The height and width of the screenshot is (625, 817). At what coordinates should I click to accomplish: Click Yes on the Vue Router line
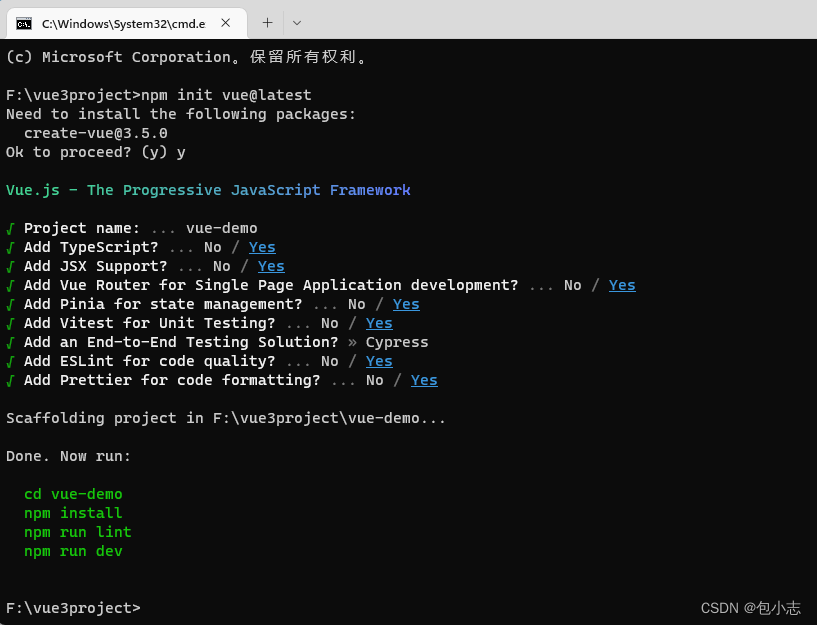[x=622, y=285]
